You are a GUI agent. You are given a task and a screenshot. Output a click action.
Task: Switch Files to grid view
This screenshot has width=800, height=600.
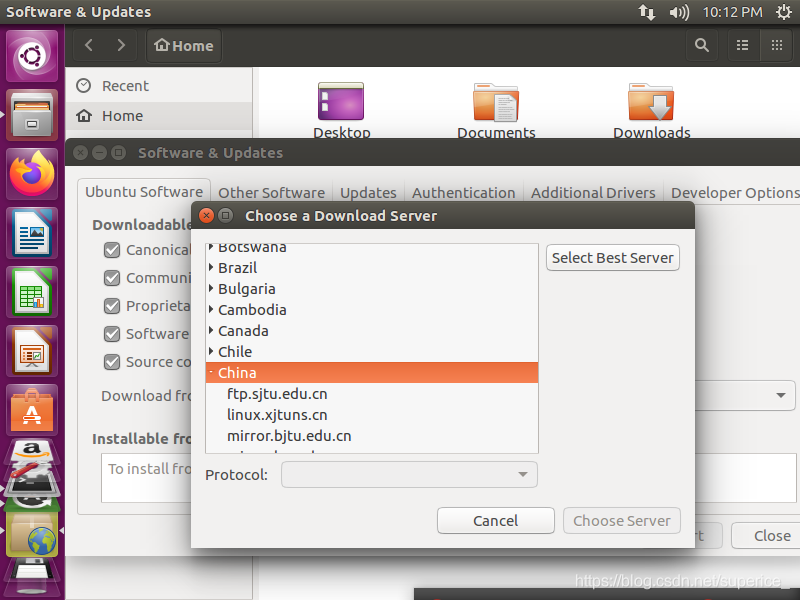777,45
